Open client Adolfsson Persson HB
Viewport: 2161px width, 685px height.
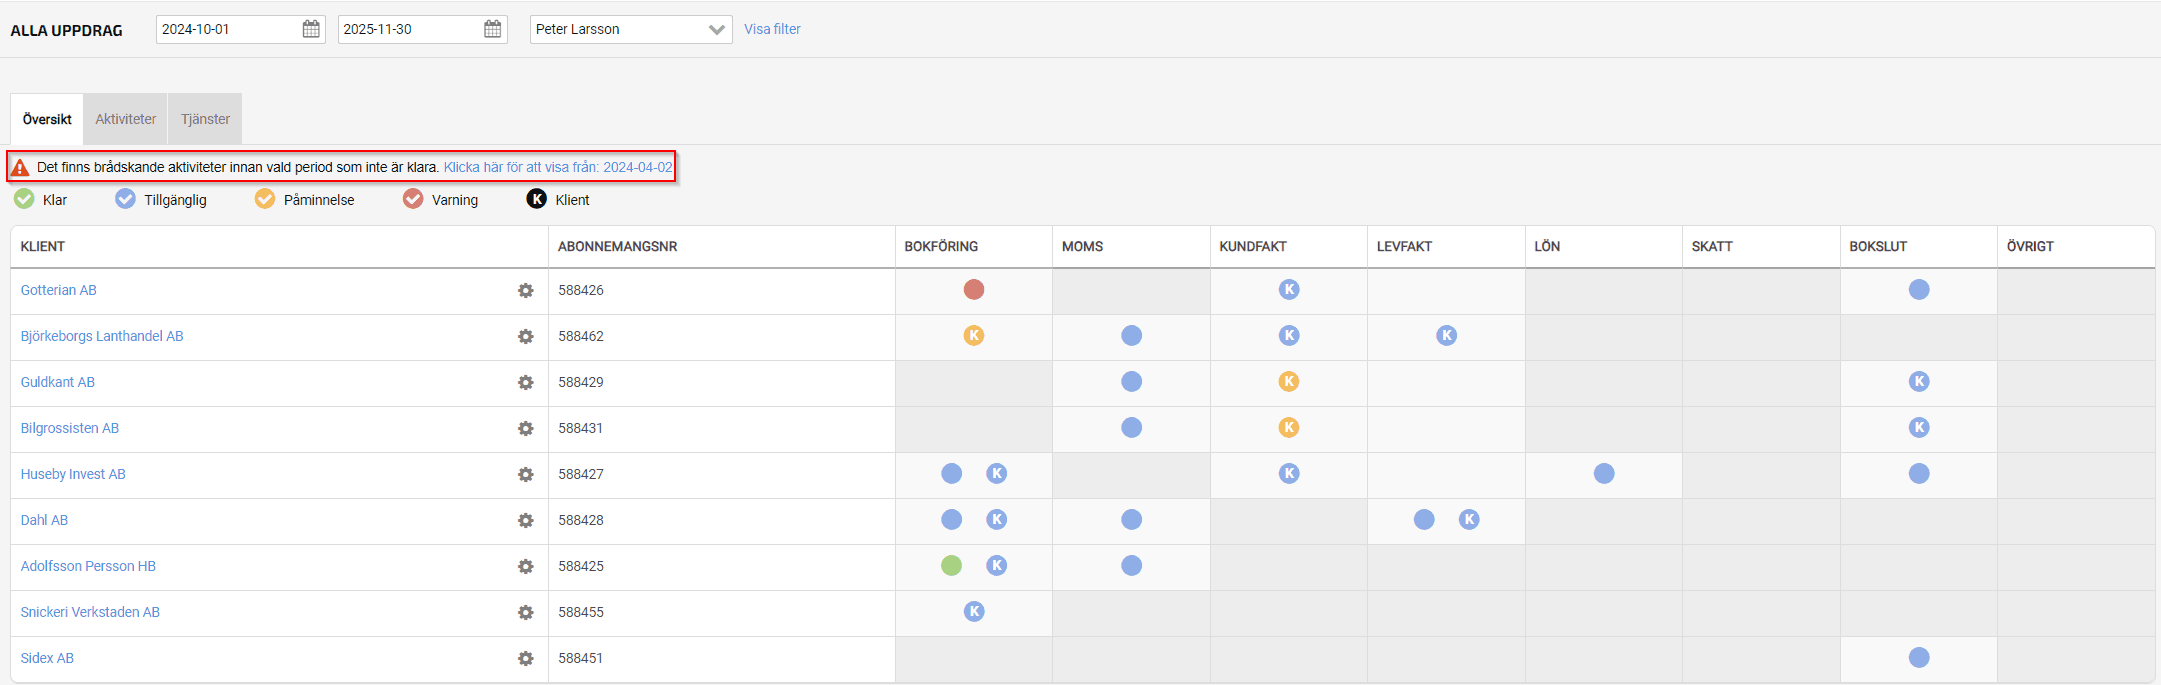coord(88,566)
